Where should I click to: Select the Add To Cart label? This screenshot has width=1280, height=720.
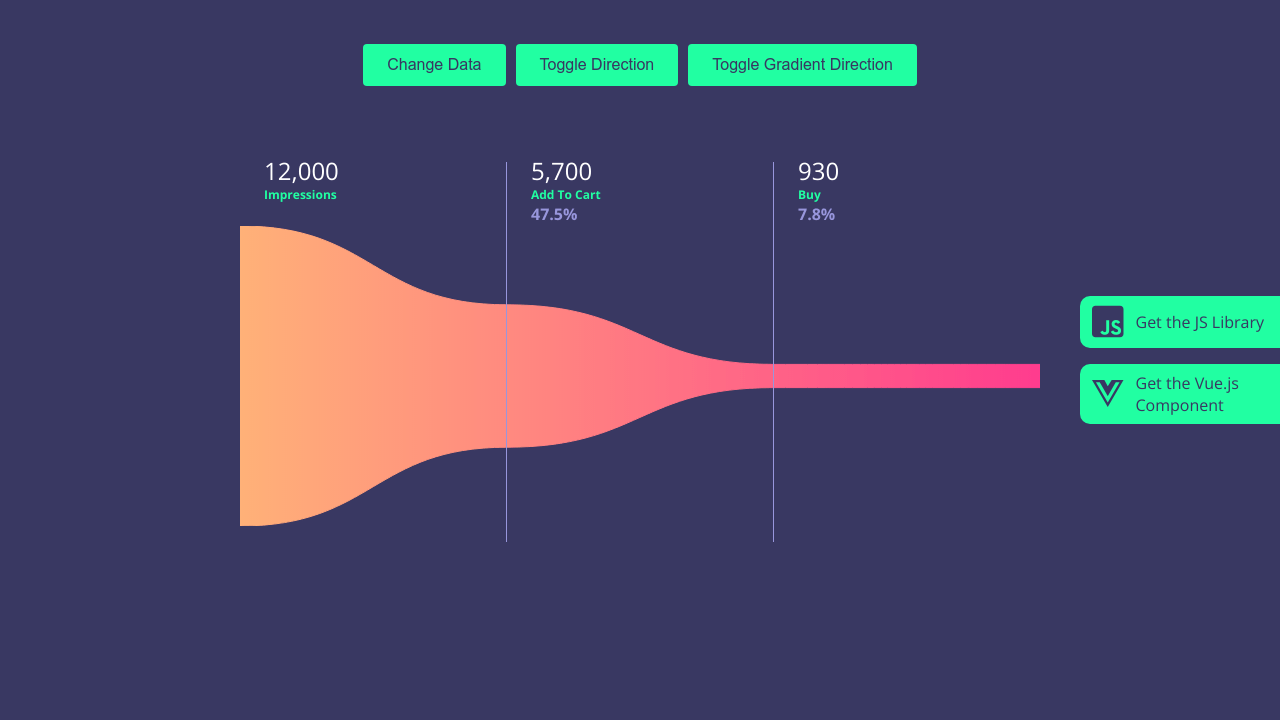click(566, 195)
